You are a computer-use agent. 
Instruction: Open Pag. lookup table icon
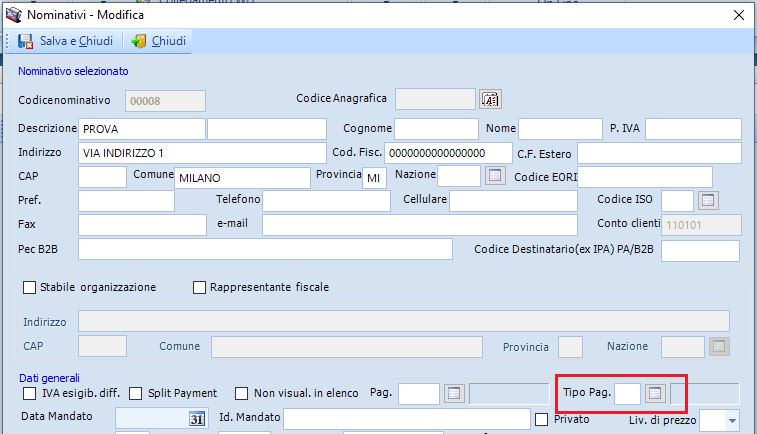pyautogui.click(x=454, y=393)
